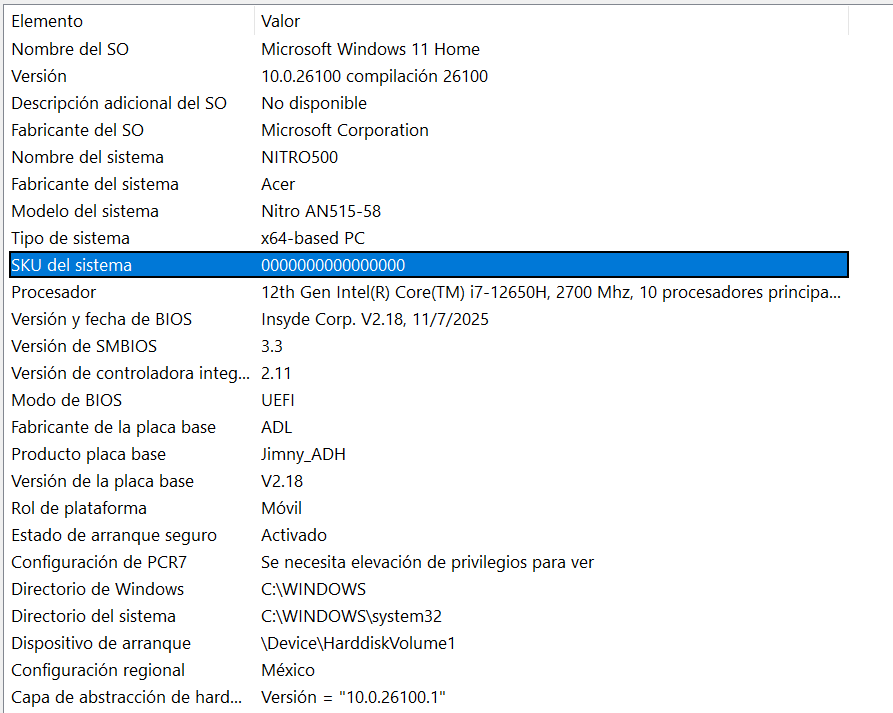Select the Directorio de Windows row
893x713 pixels.
coord(429,589)
